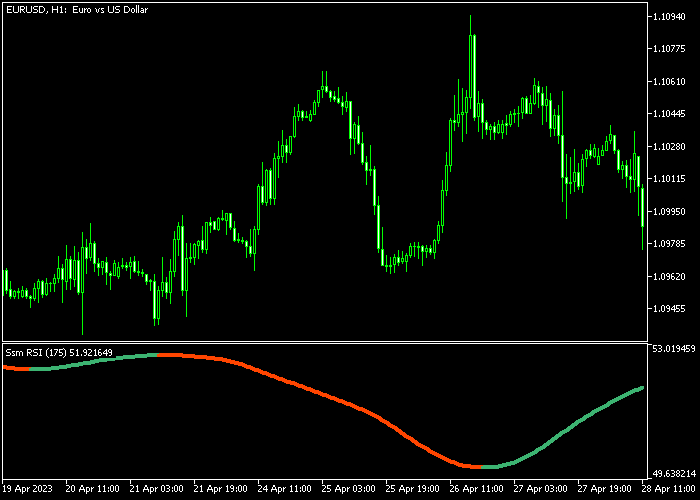Click the "27 Apr 19:00" time axis label

pos(605,488)
